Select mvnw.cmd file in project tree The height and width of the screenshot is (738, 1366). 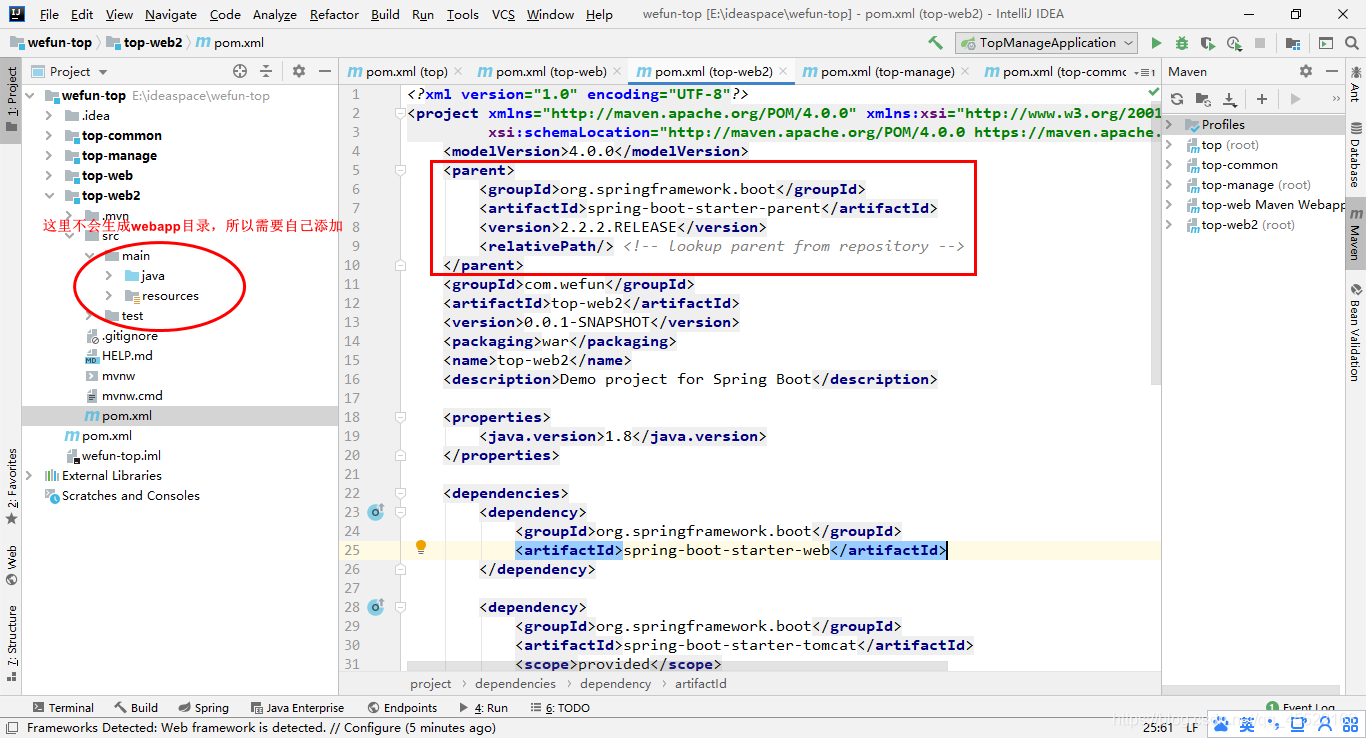tap(132, 396)
